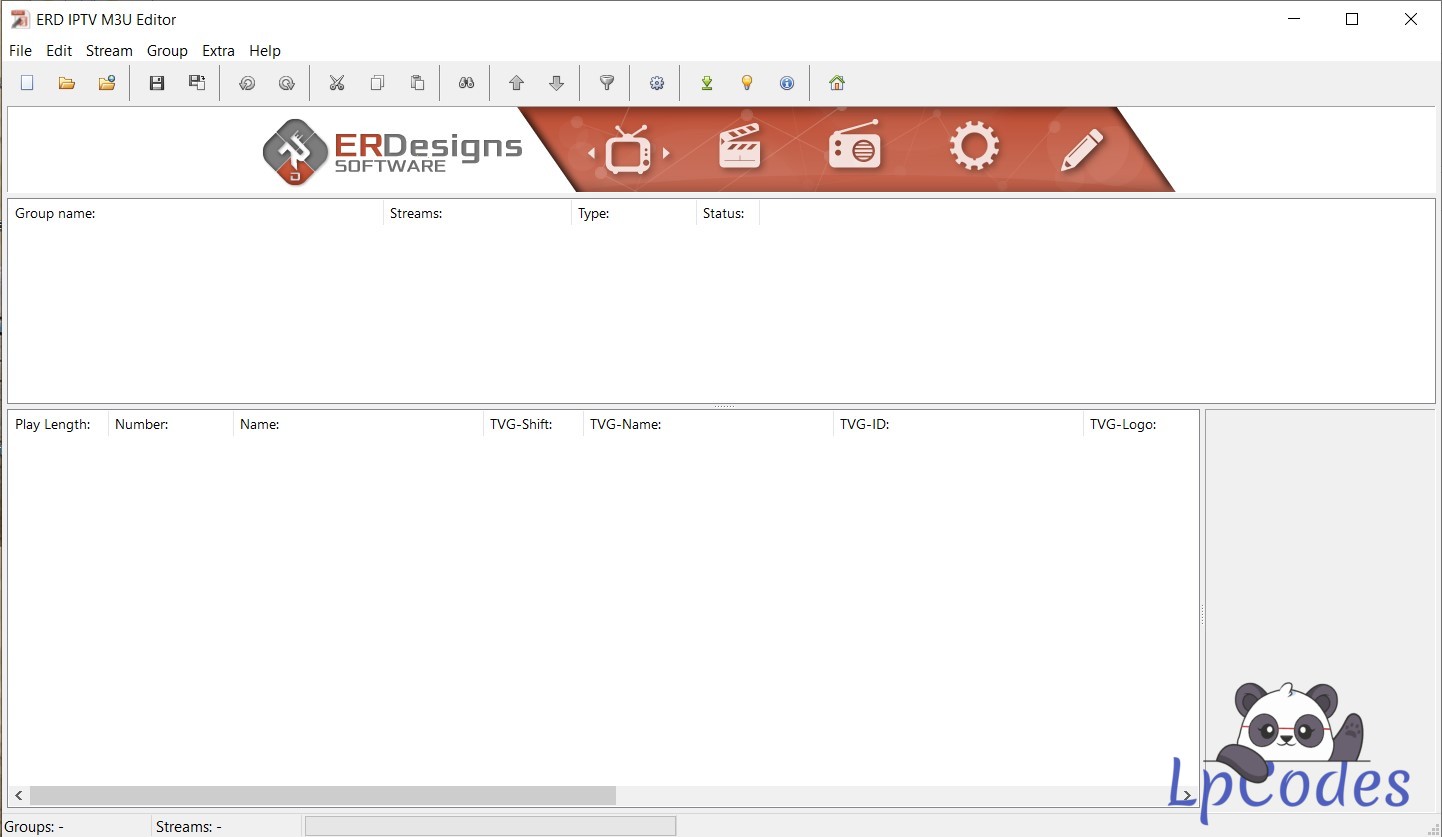The image size is (1442, 837).
Task: Click the house home icon
Action: click(x=837, y=83)
